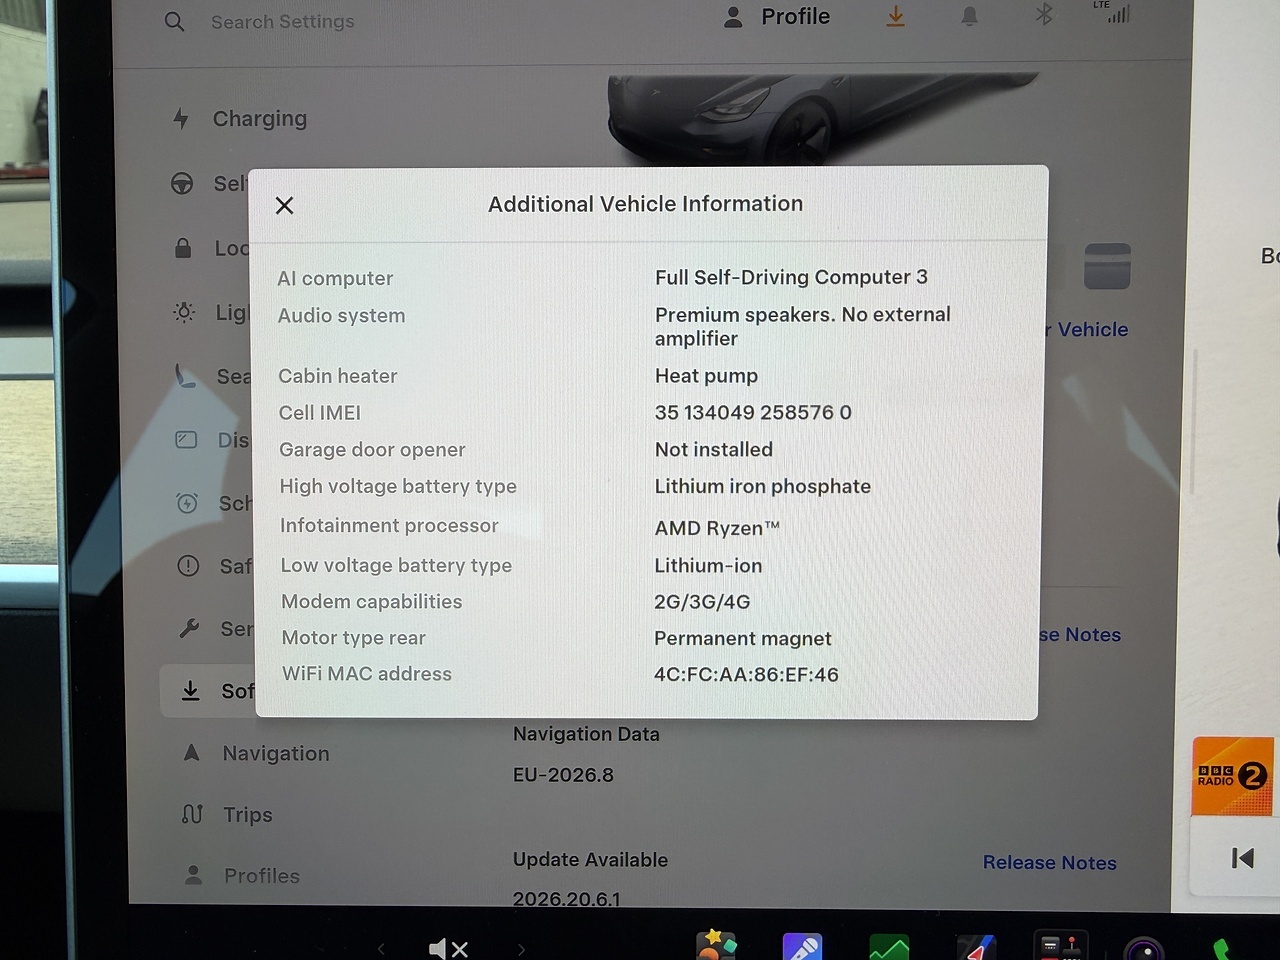This screenshot has height=960, width=1280.
Task: Select the seat sidebar icon
Action: click(185, 376)
